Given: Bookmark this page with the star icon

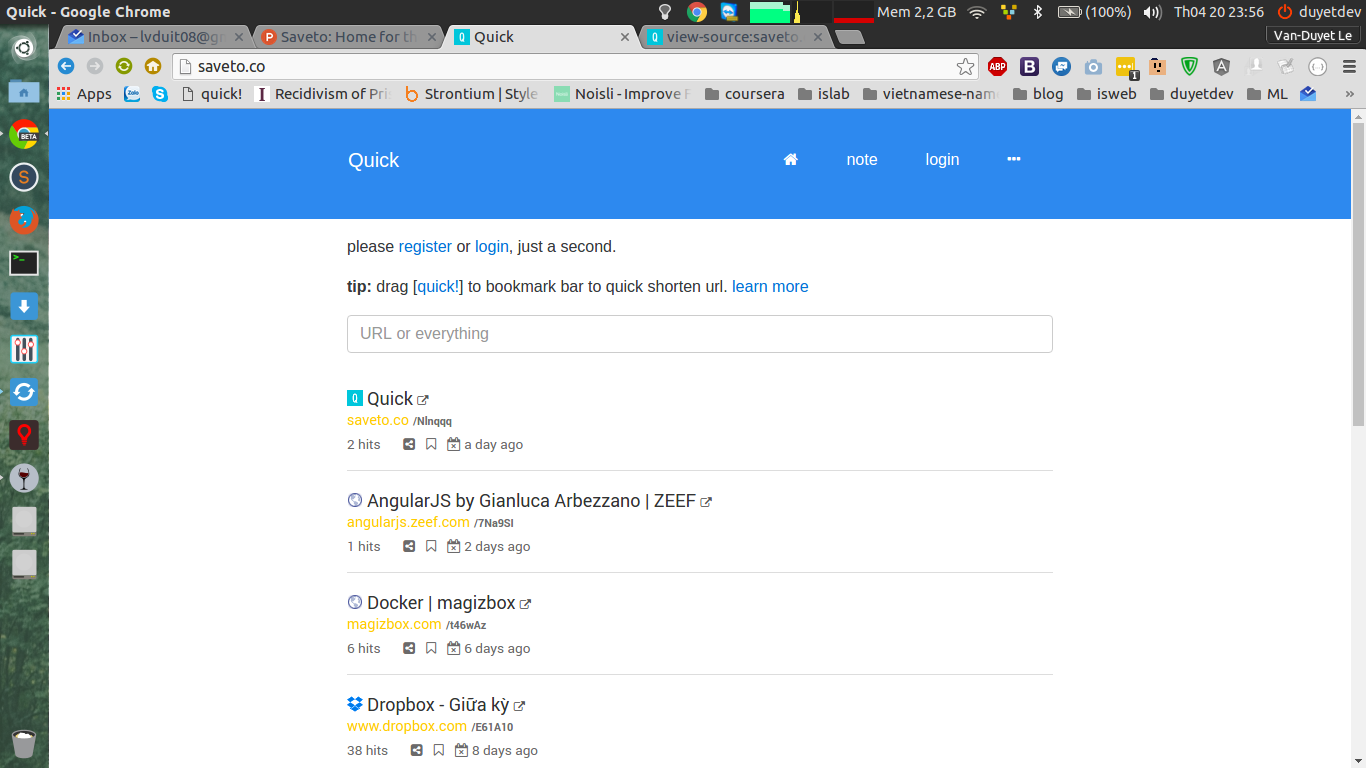Looking at the screenshot, I should [x=965, y=66].
